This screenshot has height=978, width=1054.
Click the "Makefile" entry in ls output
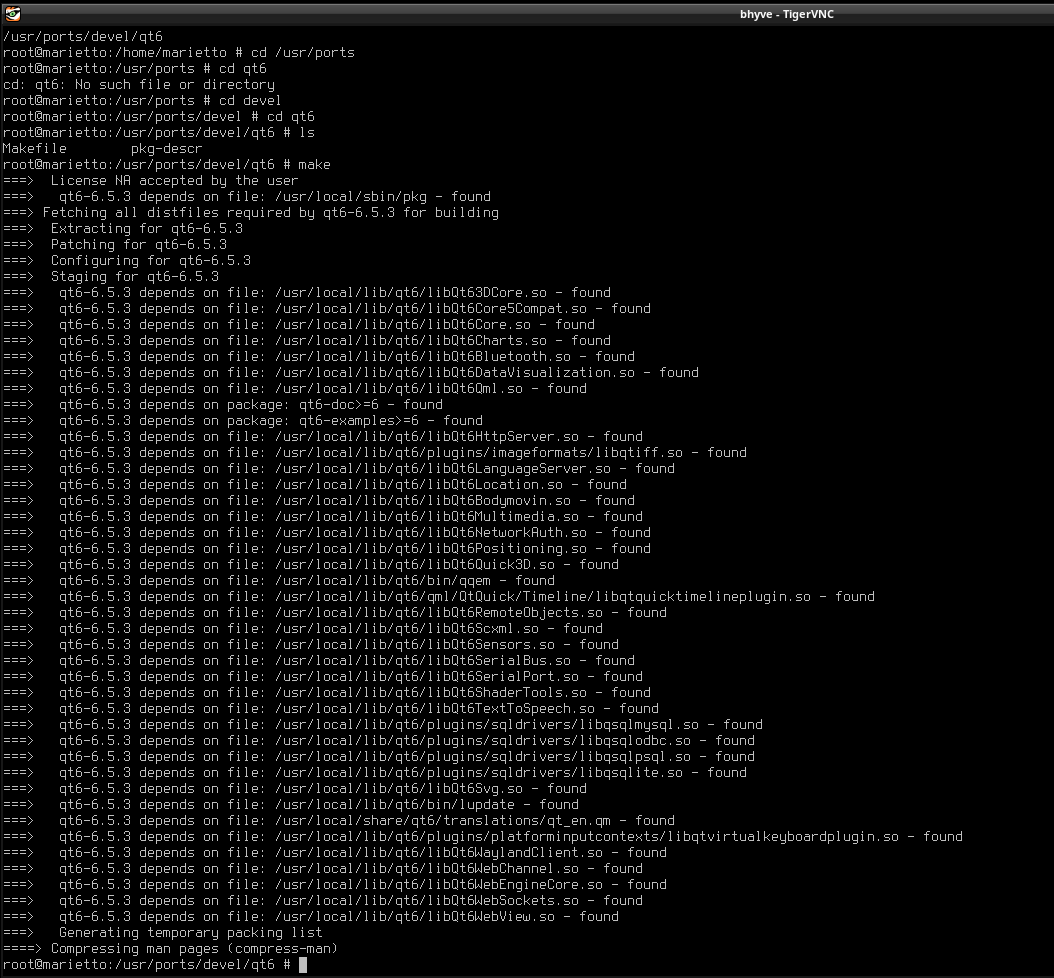tap(34, 148)
